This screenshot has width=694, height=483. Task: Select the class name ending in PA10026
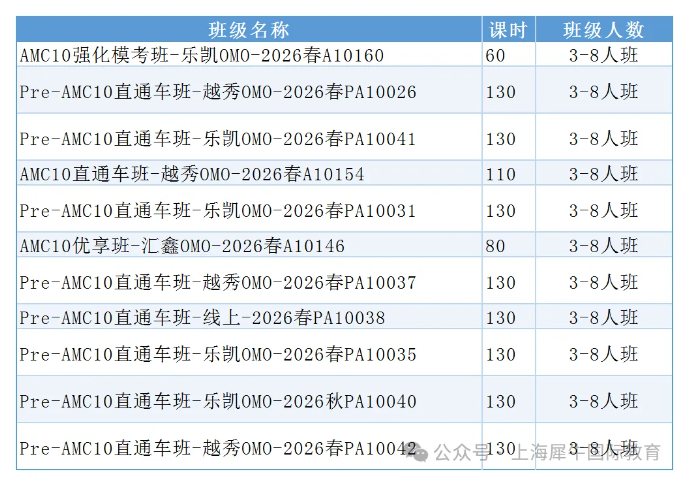(218, 92)
